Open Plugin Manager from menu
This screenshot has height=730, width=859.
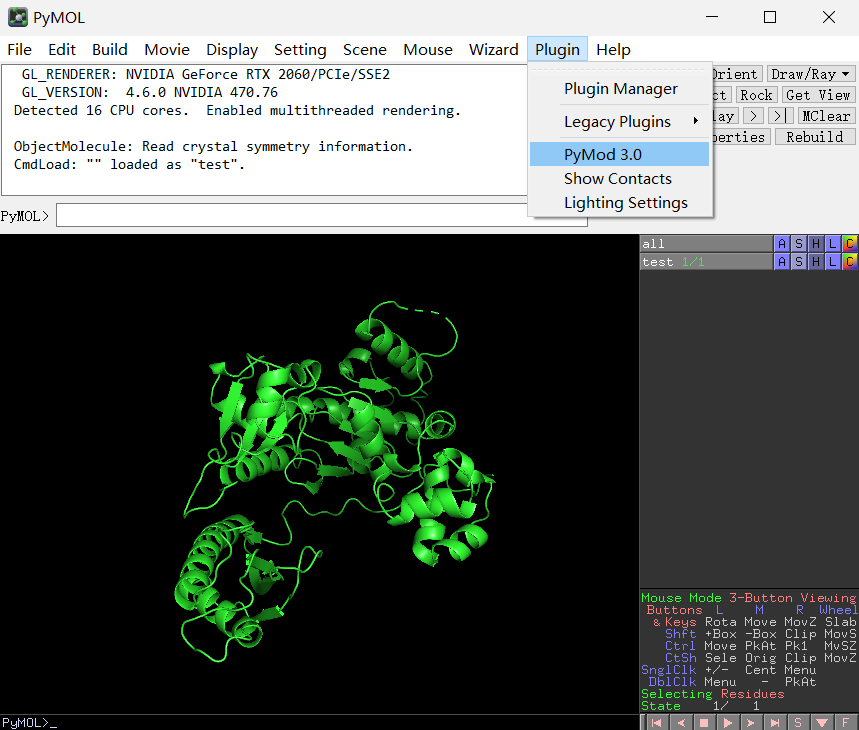coord(621,89)
